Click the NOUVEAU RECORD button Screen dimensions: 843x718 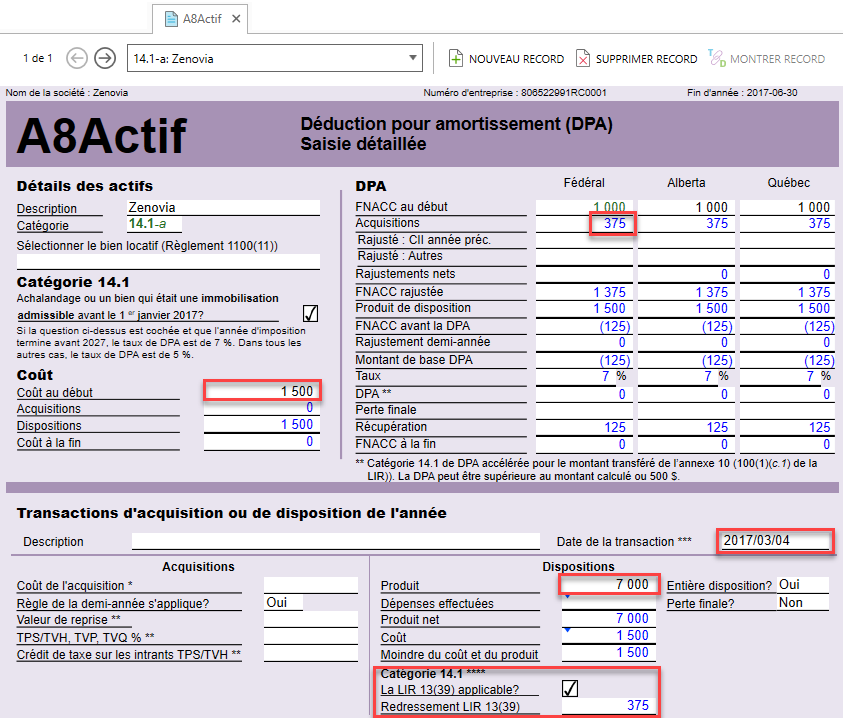pos(506,59)
